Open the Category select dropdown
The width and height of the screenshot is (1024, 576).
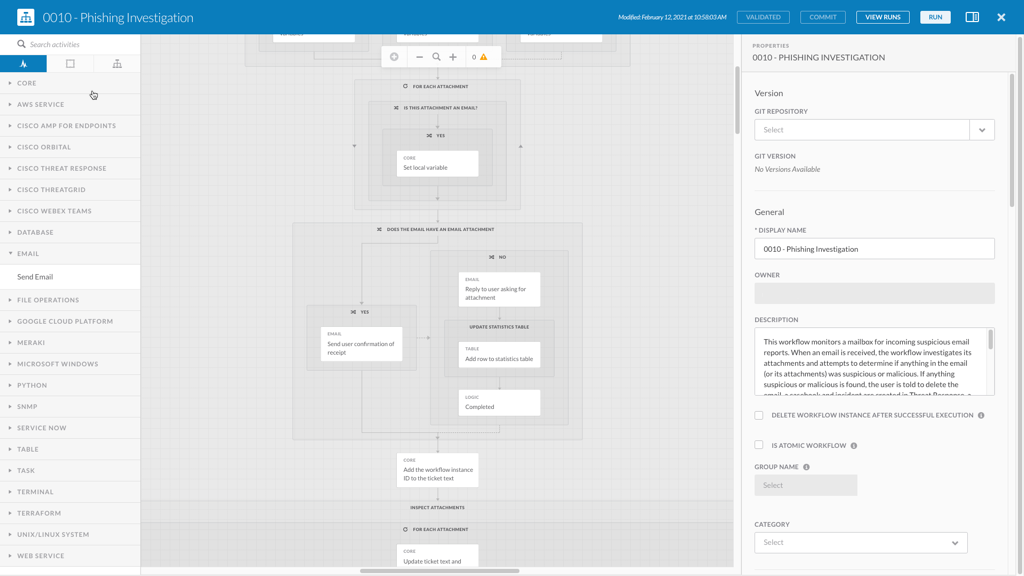coord(860,543)
